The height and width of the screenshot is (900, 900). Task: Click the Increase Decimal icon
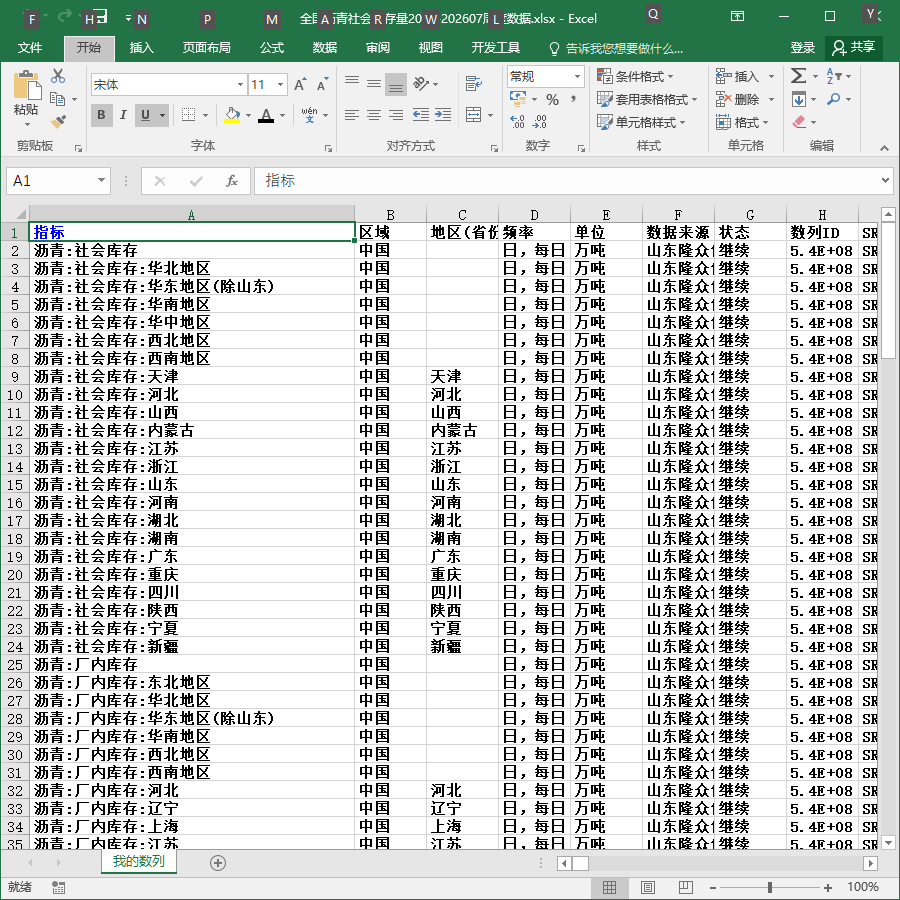[x=517, y=121]
